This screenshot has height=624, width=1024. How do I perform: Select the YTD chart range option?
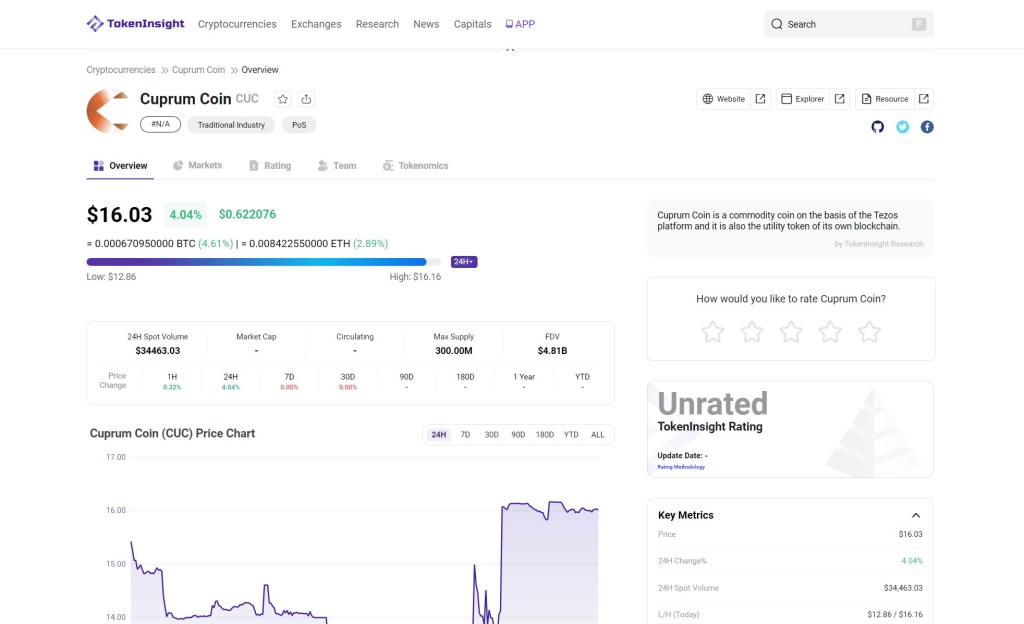tap(570, 435)
